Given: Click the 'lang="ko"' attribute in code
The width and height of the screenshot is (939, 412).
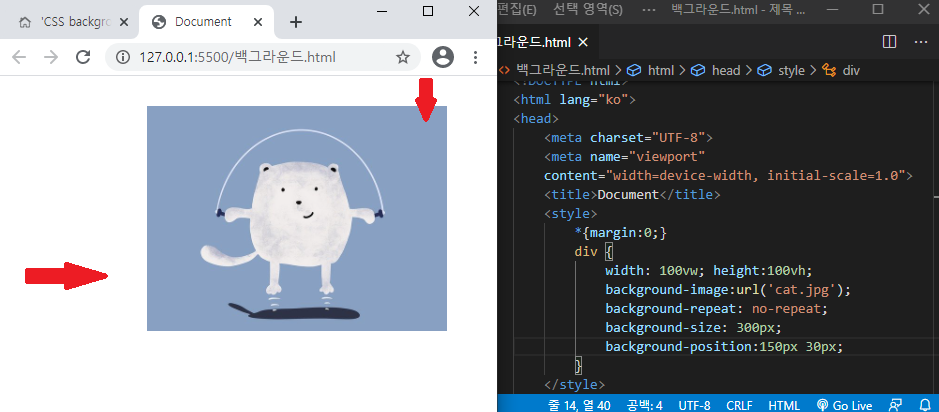Looking at the screenshot, I should tap(593, 99).
